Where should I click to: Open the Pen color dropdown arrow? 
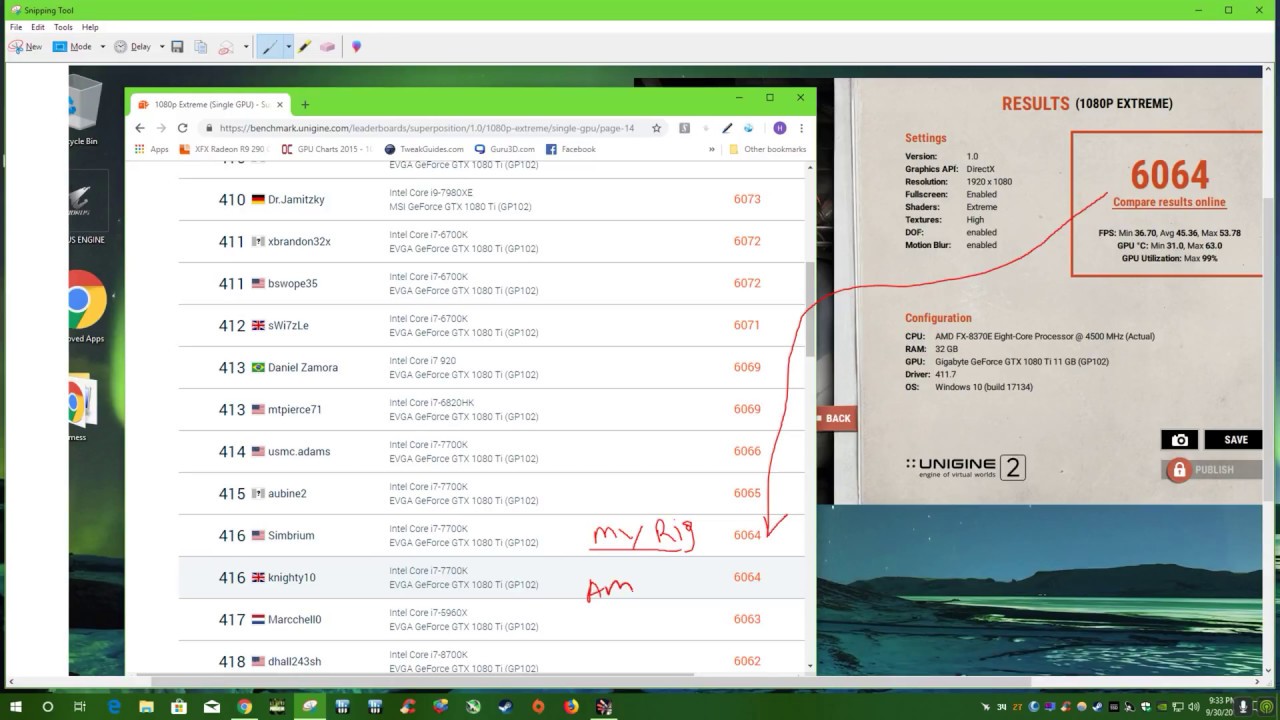(x=288, y=47)
